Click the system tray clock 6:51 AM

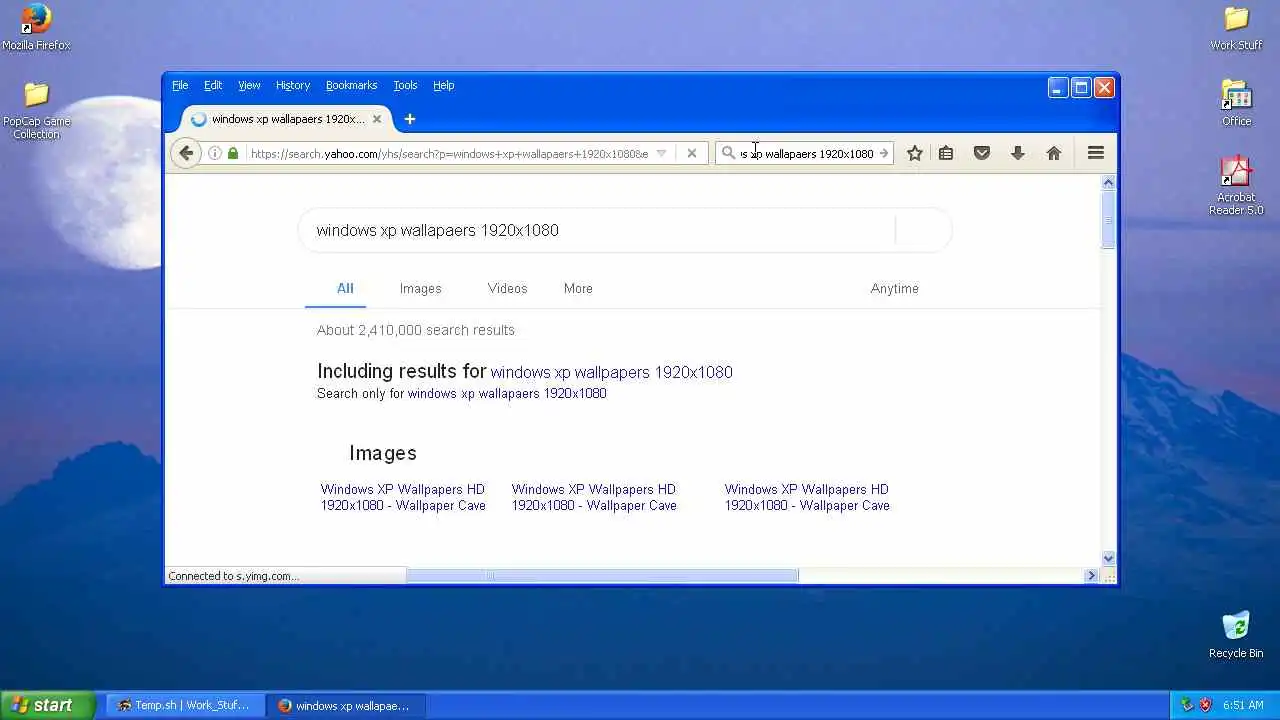coord(1243,705)
